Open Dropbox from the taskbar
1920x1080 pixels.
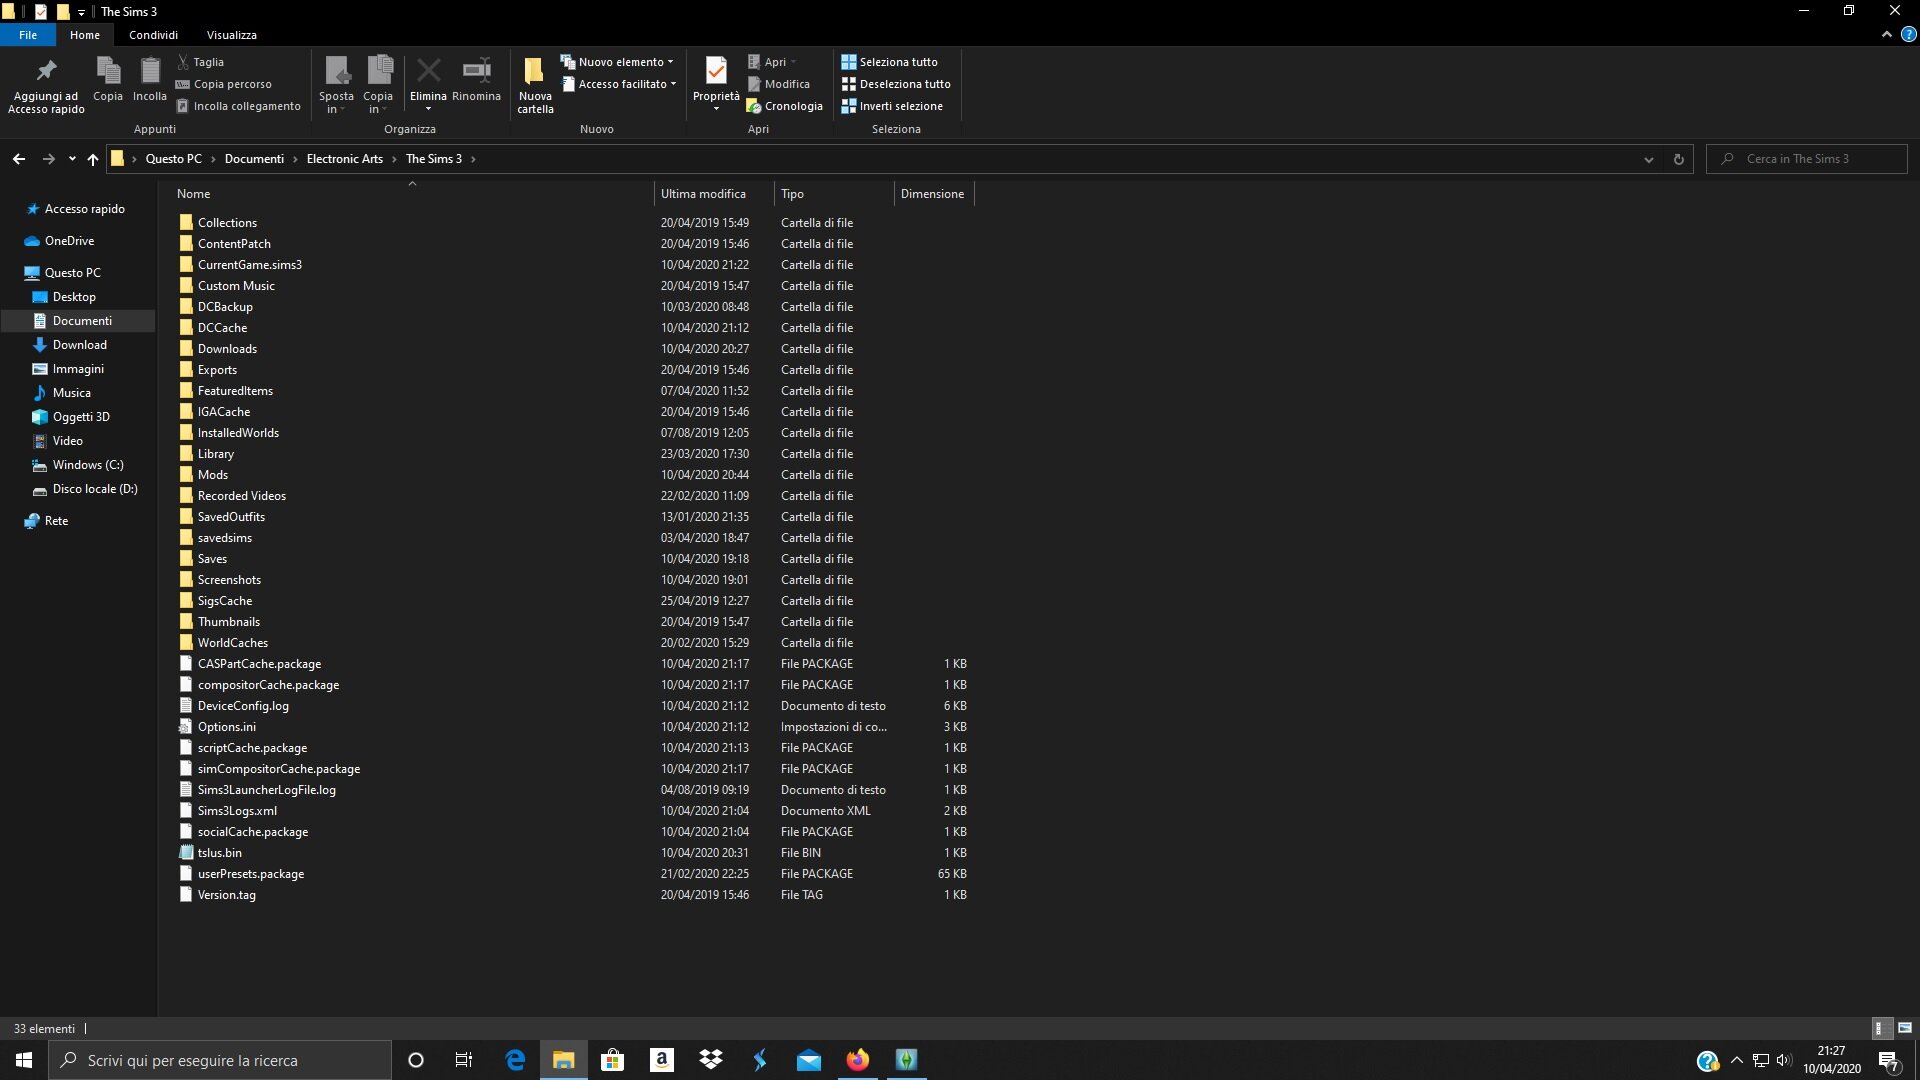[x=711, y=1060]
